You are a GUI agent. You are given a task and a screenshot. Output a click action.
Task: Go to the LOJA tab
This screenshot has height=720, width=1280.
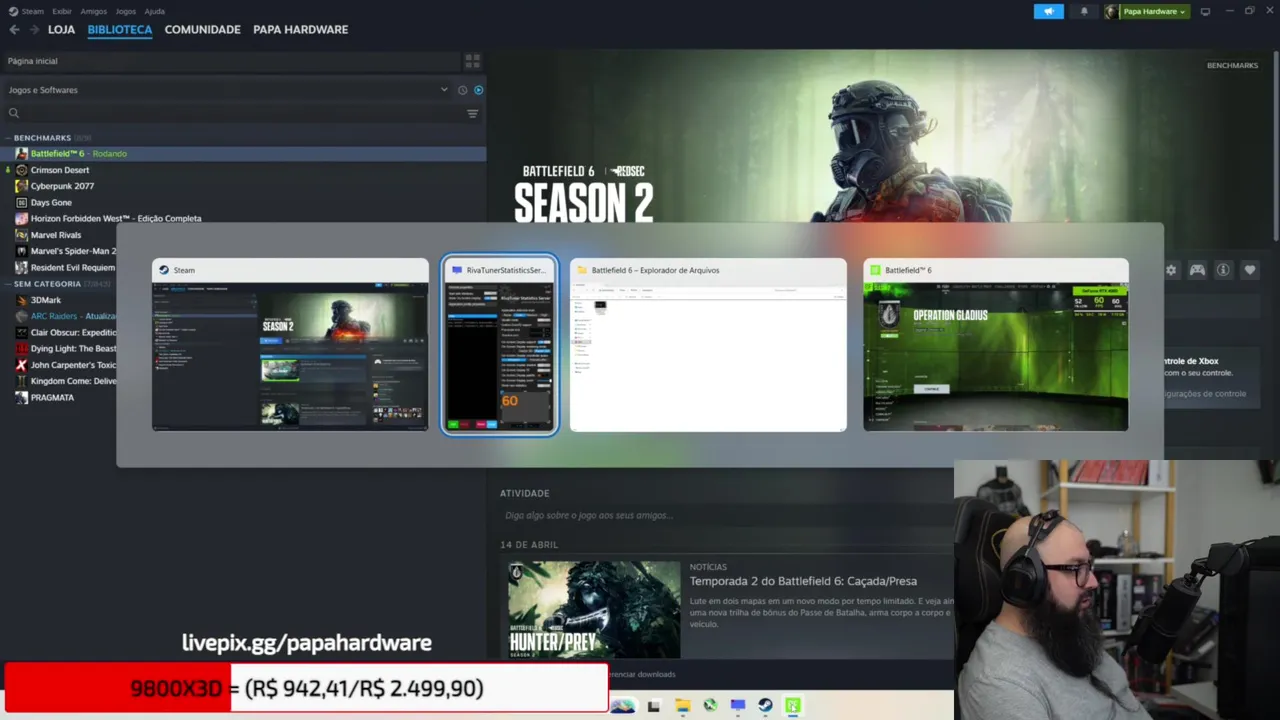coord(61,30)
